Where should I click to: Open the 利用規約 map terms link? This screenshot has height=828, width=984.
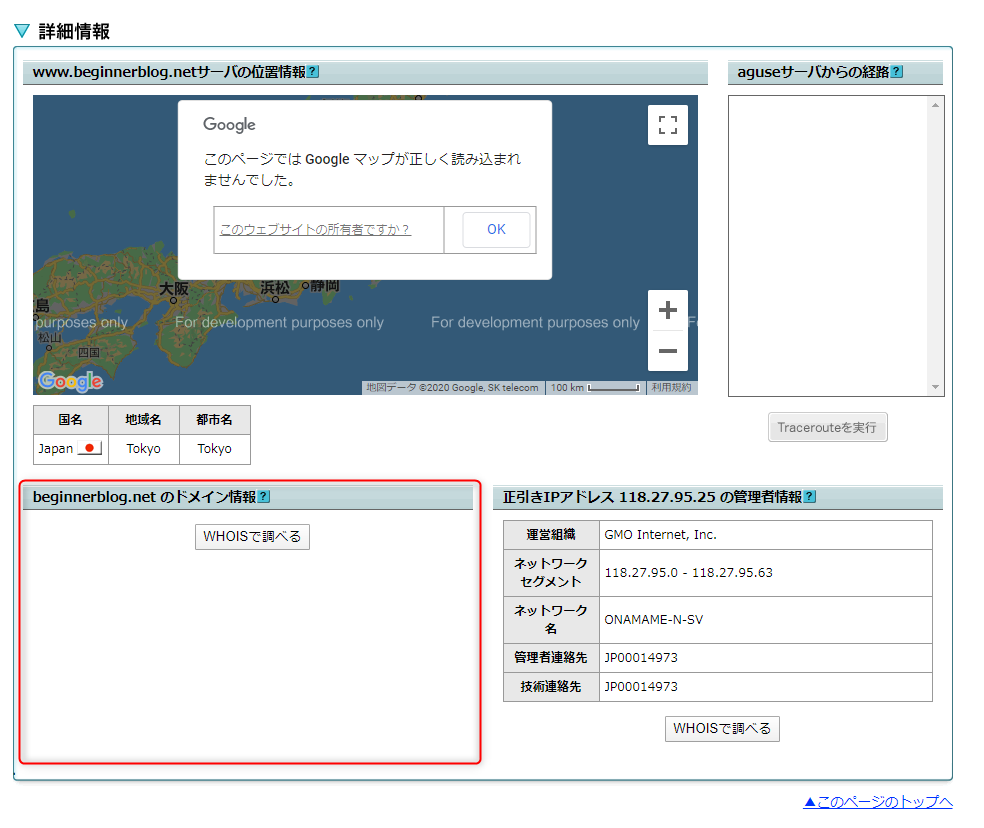(671, 387)
